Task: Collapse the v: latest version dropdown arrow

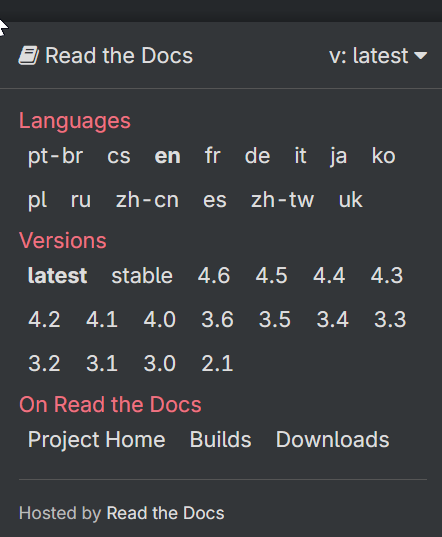Action: [x=420, y=55]
